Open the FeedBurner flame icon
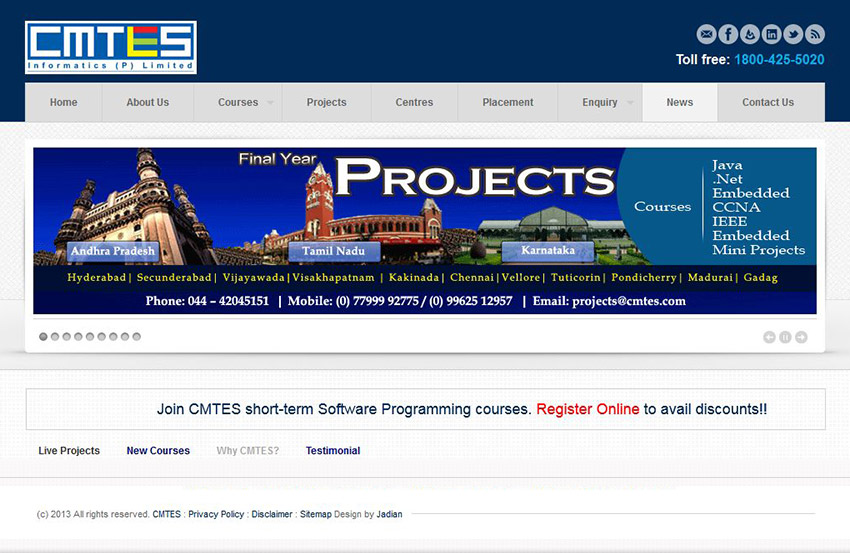850x553 pixels. [750, 34]
